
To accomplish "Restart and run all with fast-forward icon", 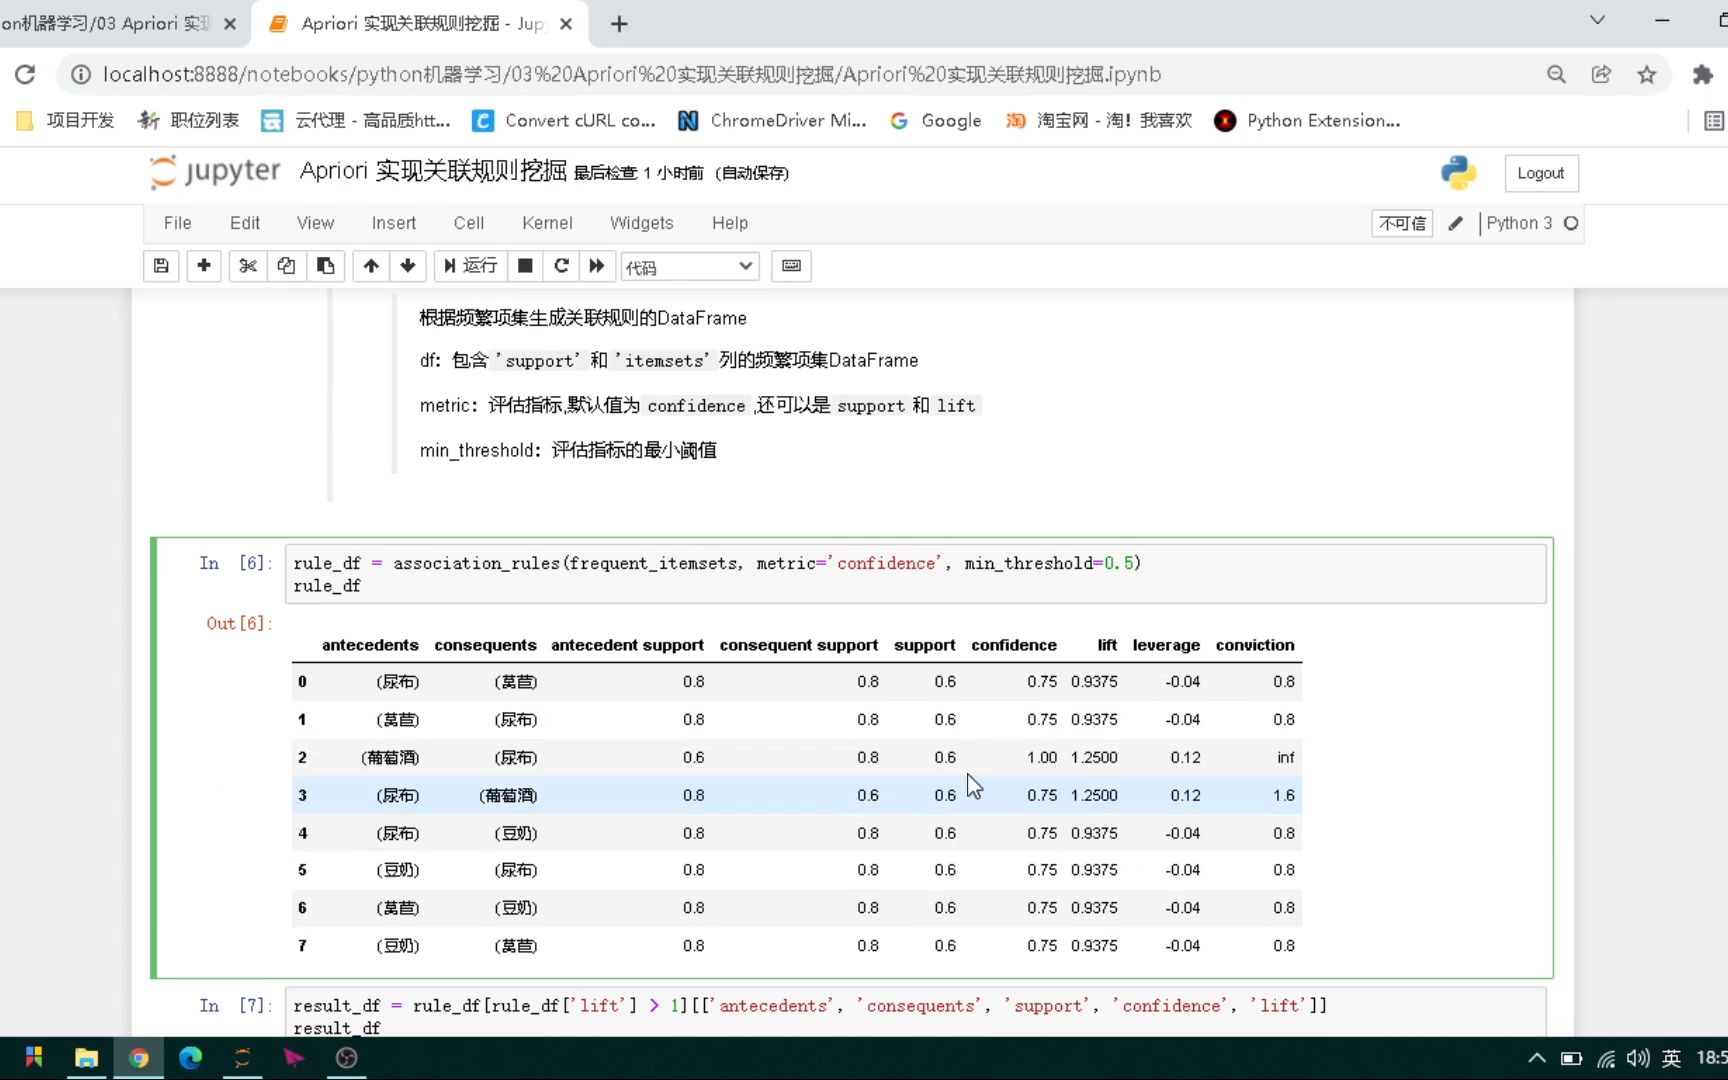I will click(596, 266).
